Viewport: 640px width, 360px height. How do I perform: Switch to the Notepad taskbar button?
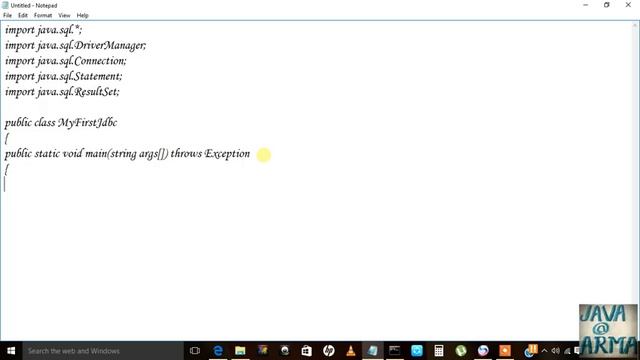(x=373, y=351)
